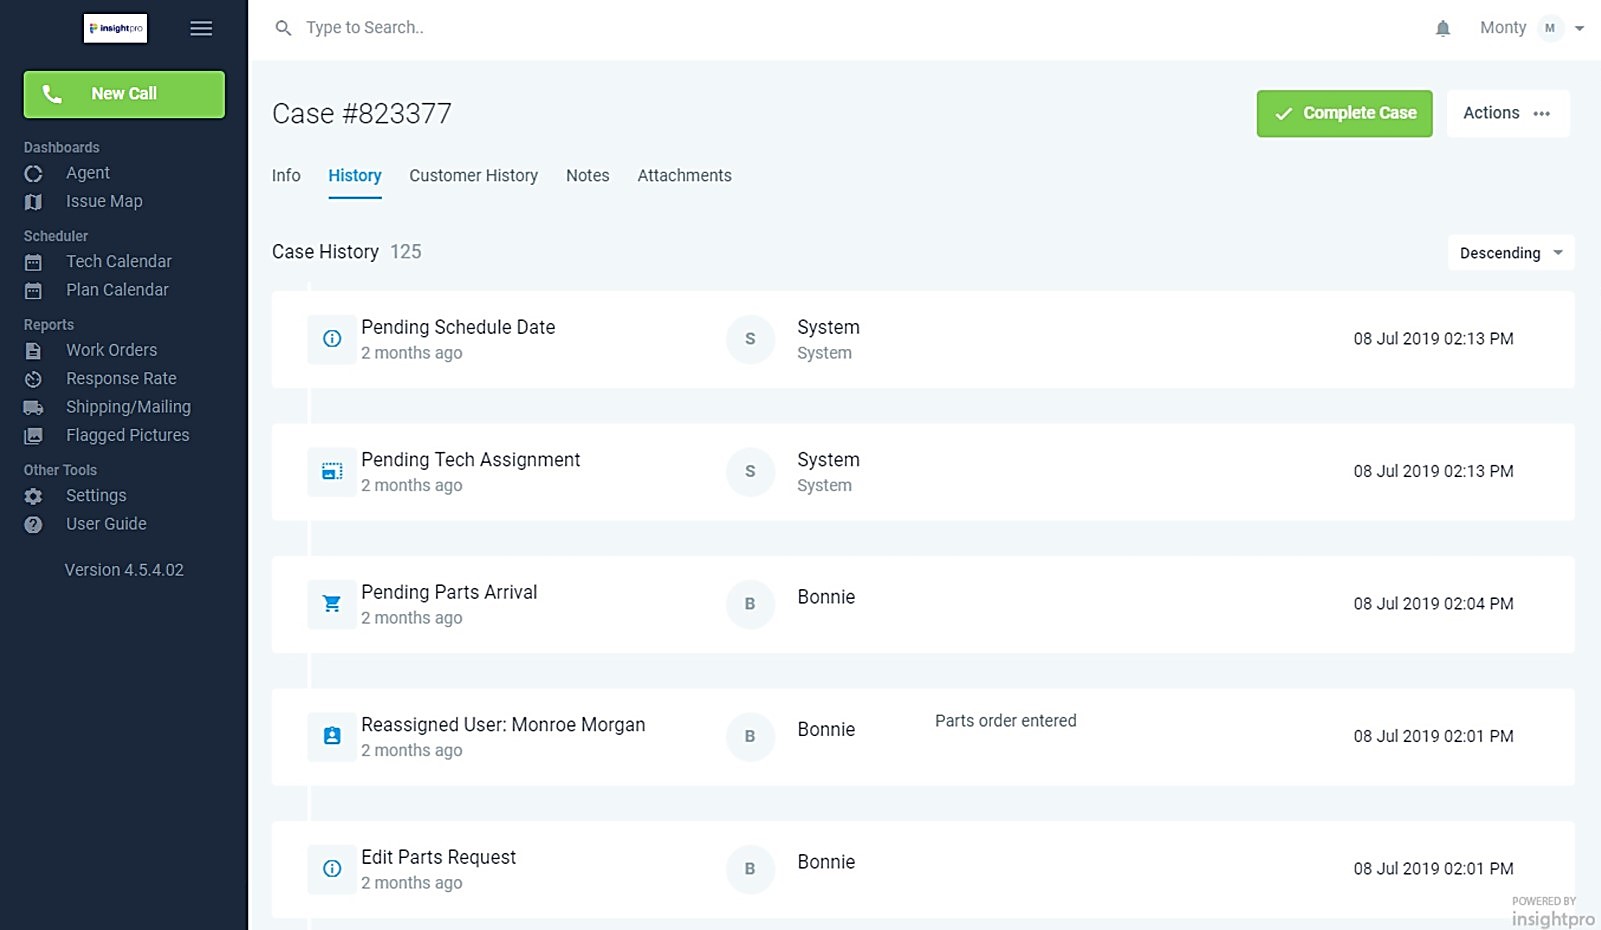Click the notification bell icon
This screenshot has width=1601, height=930.
(x=1442, y=28)
